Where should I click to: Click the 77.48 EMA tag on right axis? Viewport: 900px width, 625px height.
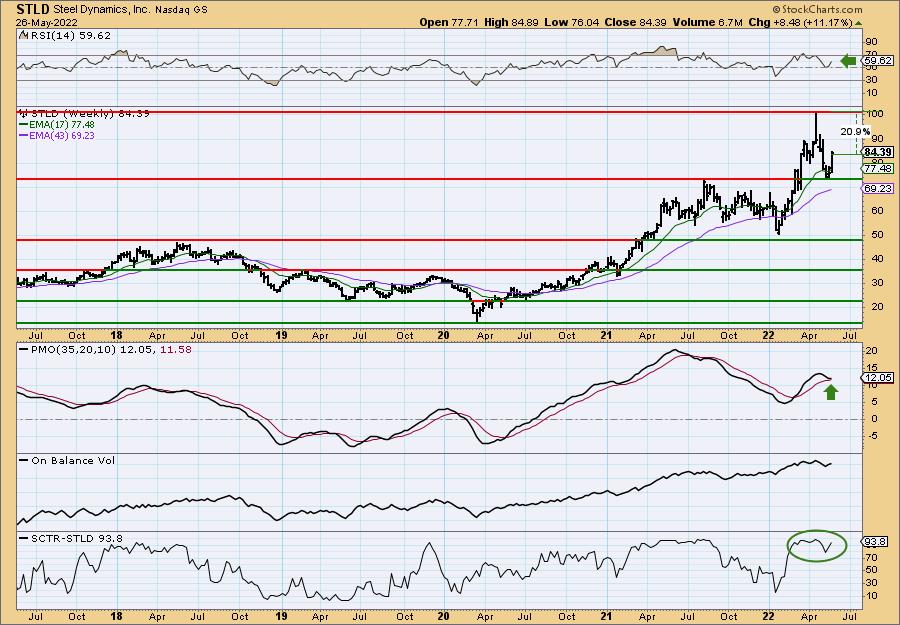[x=878, y=168]
